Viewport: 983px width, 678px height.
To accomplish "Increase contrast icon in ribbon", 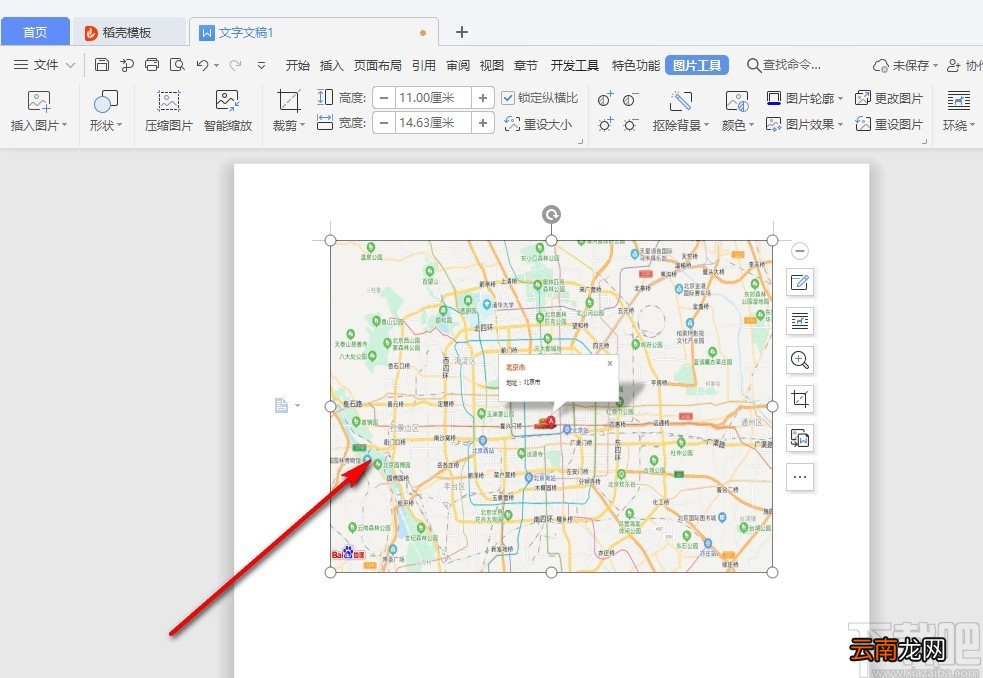I will pos(605,99).
